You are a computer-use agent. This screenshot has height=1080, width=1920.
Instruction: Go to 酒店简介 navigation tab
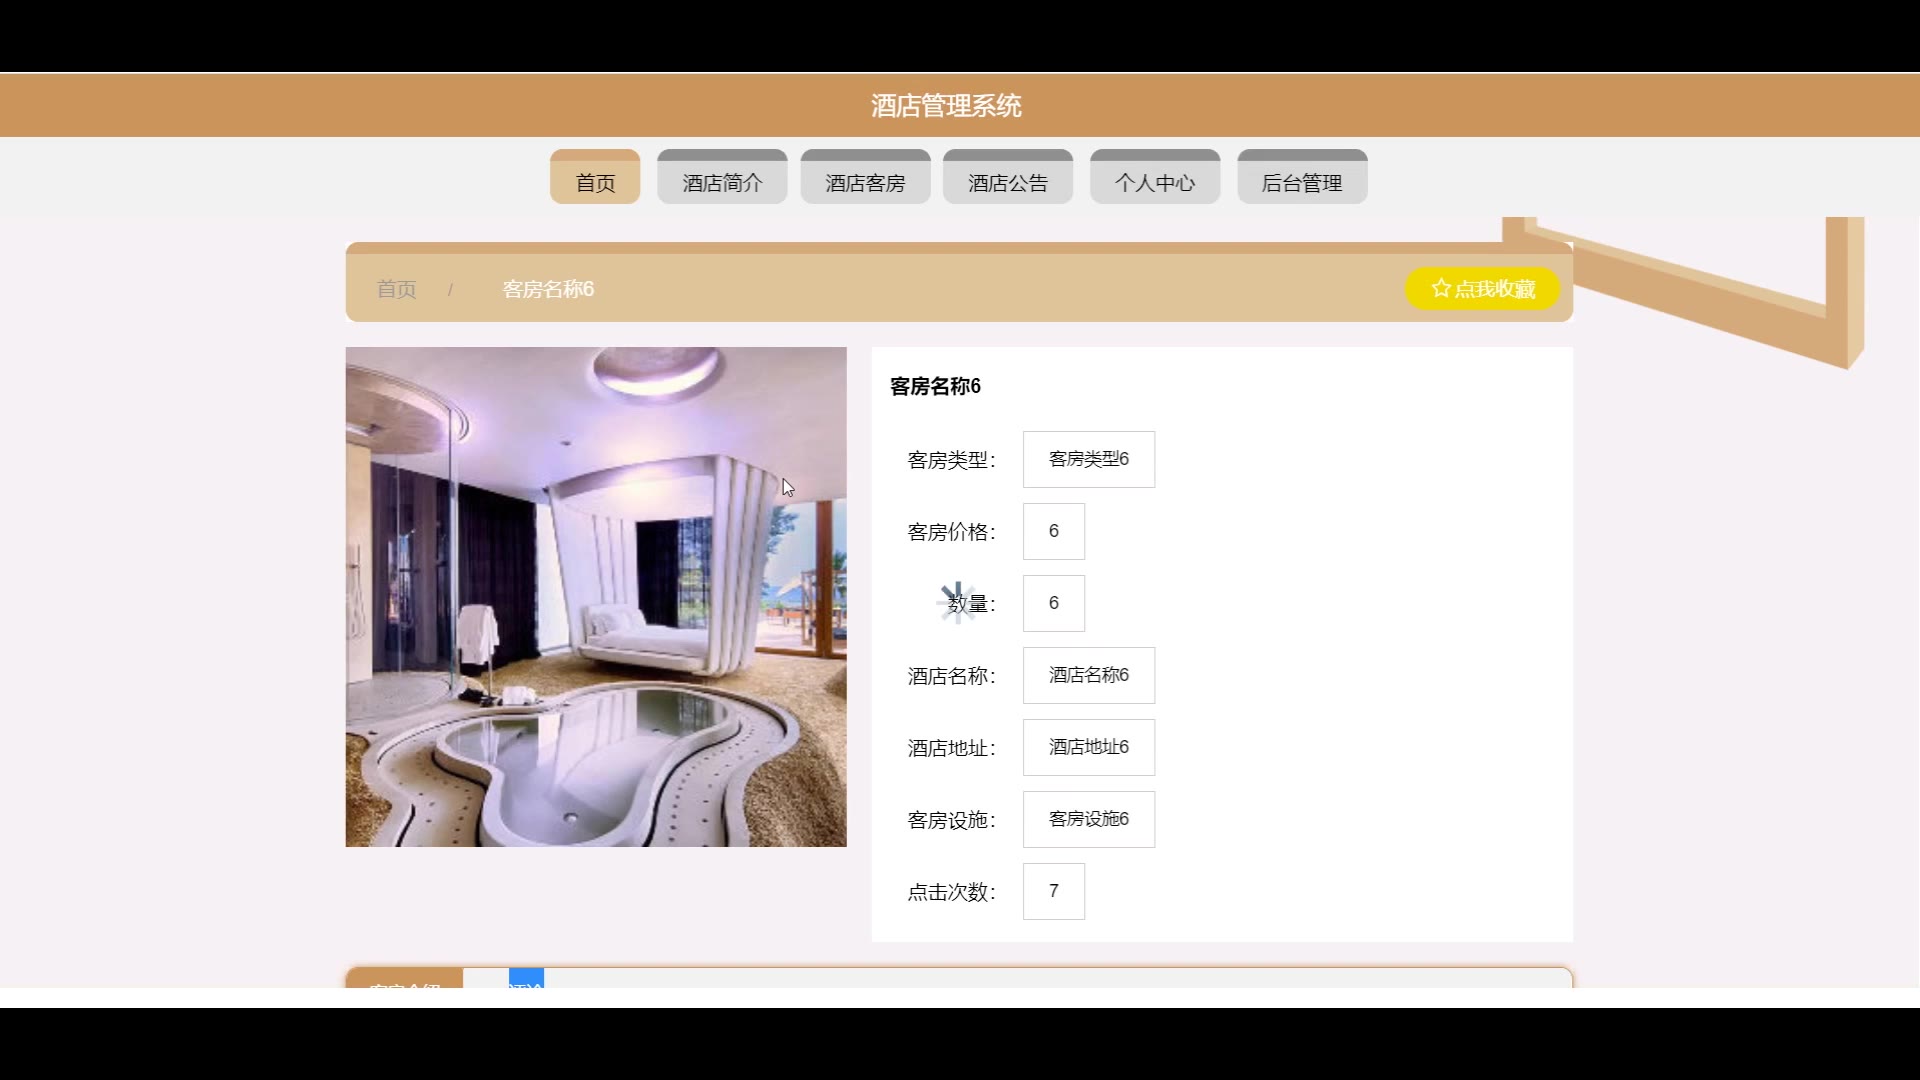tap(722, 182)
